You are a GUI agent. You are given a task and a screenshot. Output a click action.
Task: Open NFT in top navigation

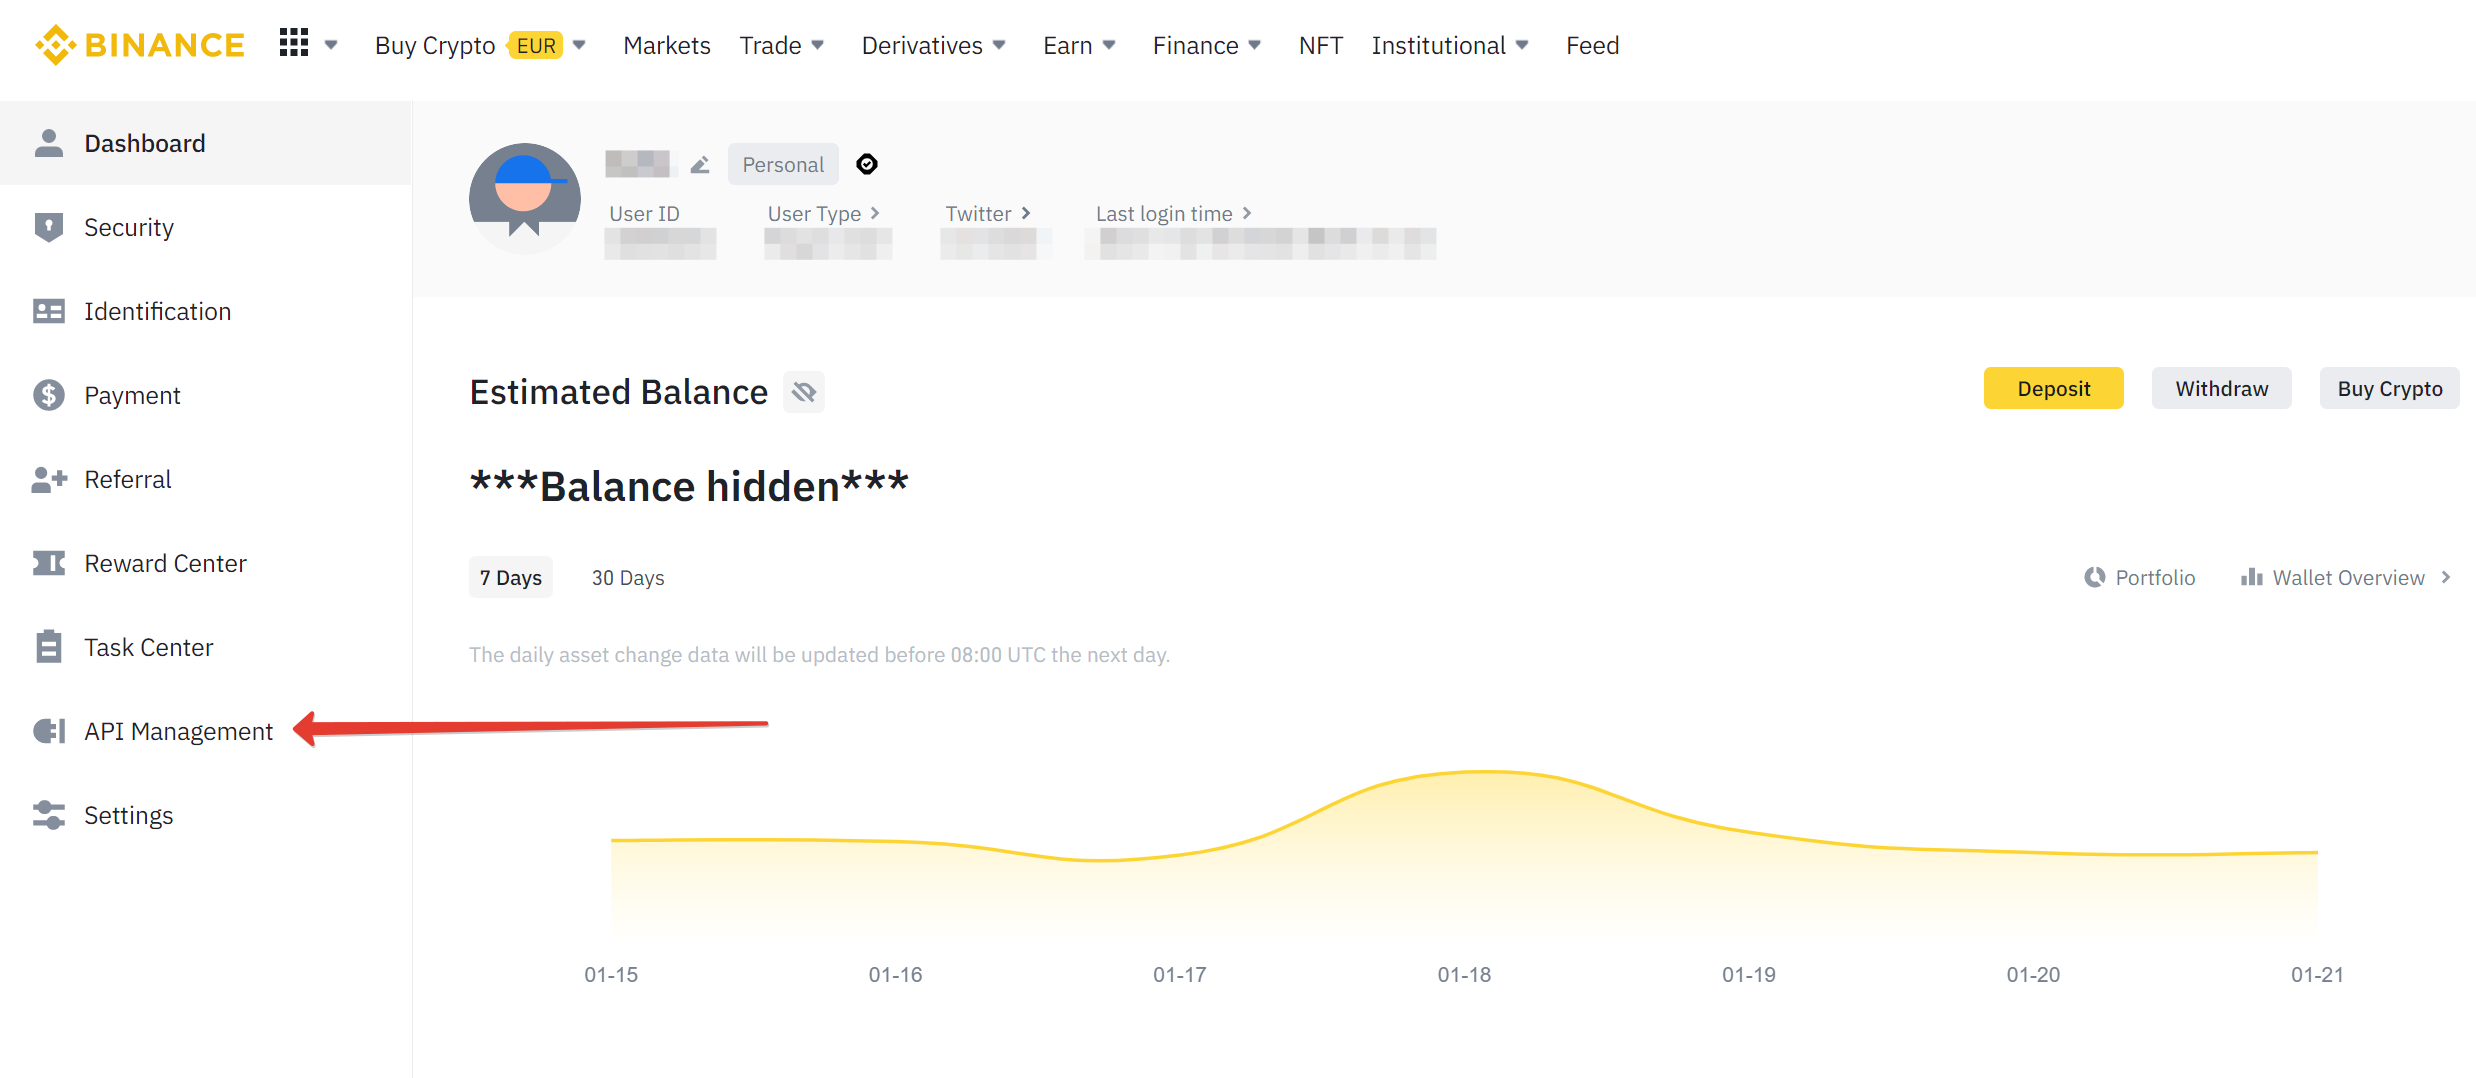pyautogui.click(x=1320, y=45)
